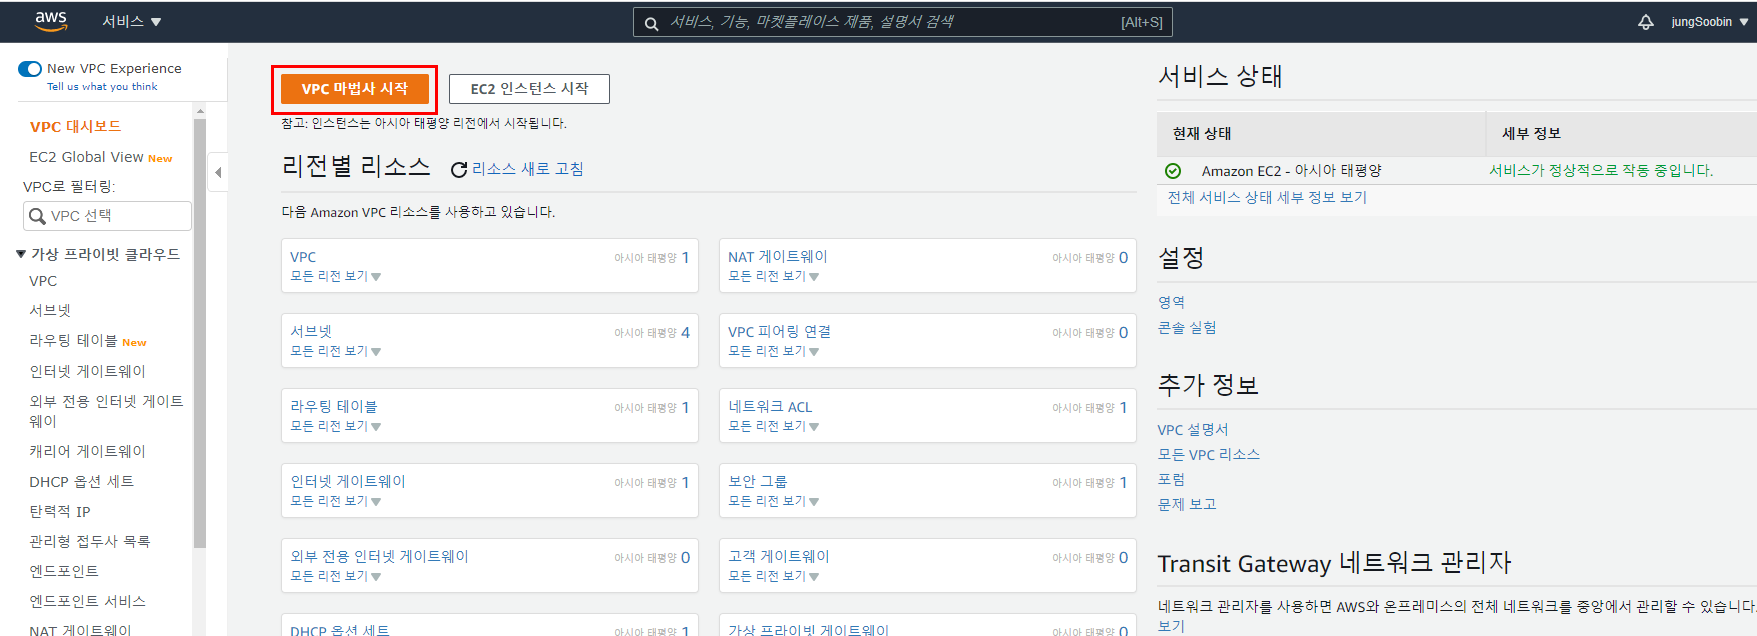Expand 모든 리전 보기 under VPC 피어링 연결 card
The height and width of the screenshot is (636, 1757).
point(774,351)
